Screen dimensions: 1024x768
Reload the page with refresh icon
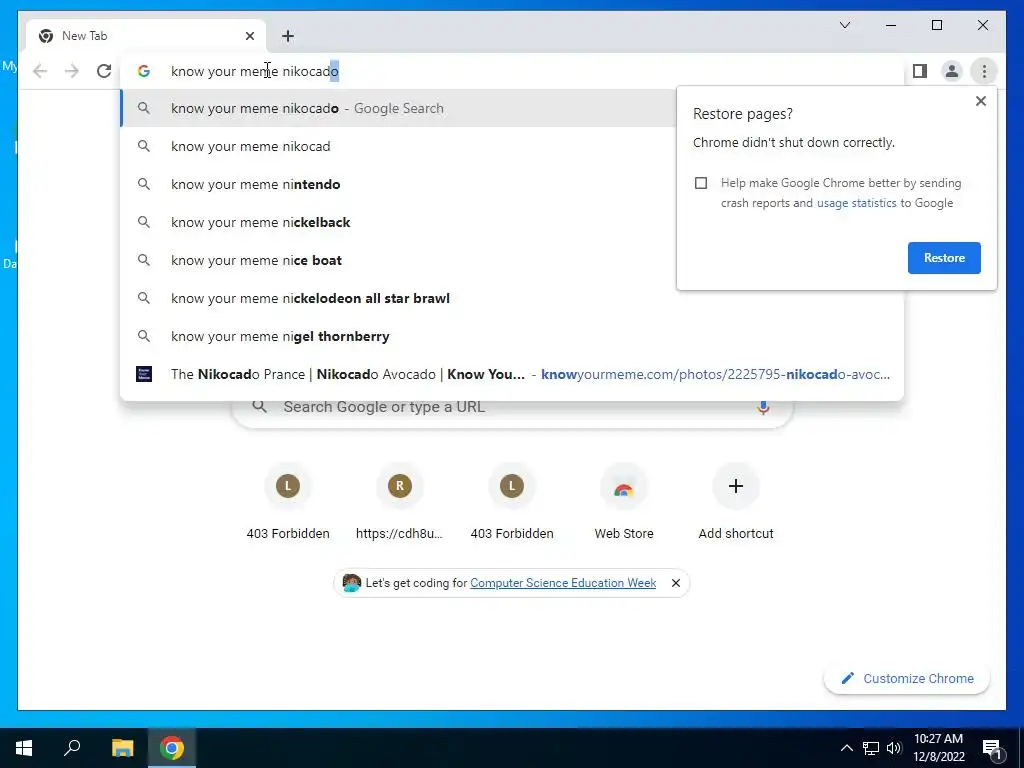(104, 71)
